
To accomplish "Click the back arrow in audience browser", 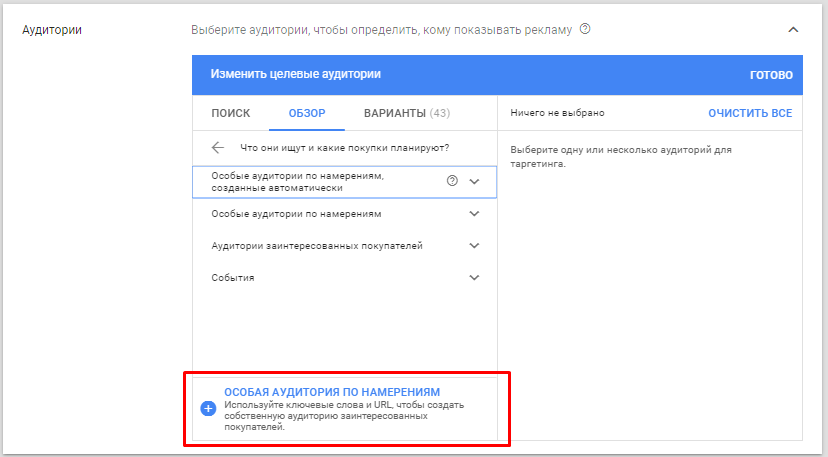I will pyautogui.click(x=218, y=148).
